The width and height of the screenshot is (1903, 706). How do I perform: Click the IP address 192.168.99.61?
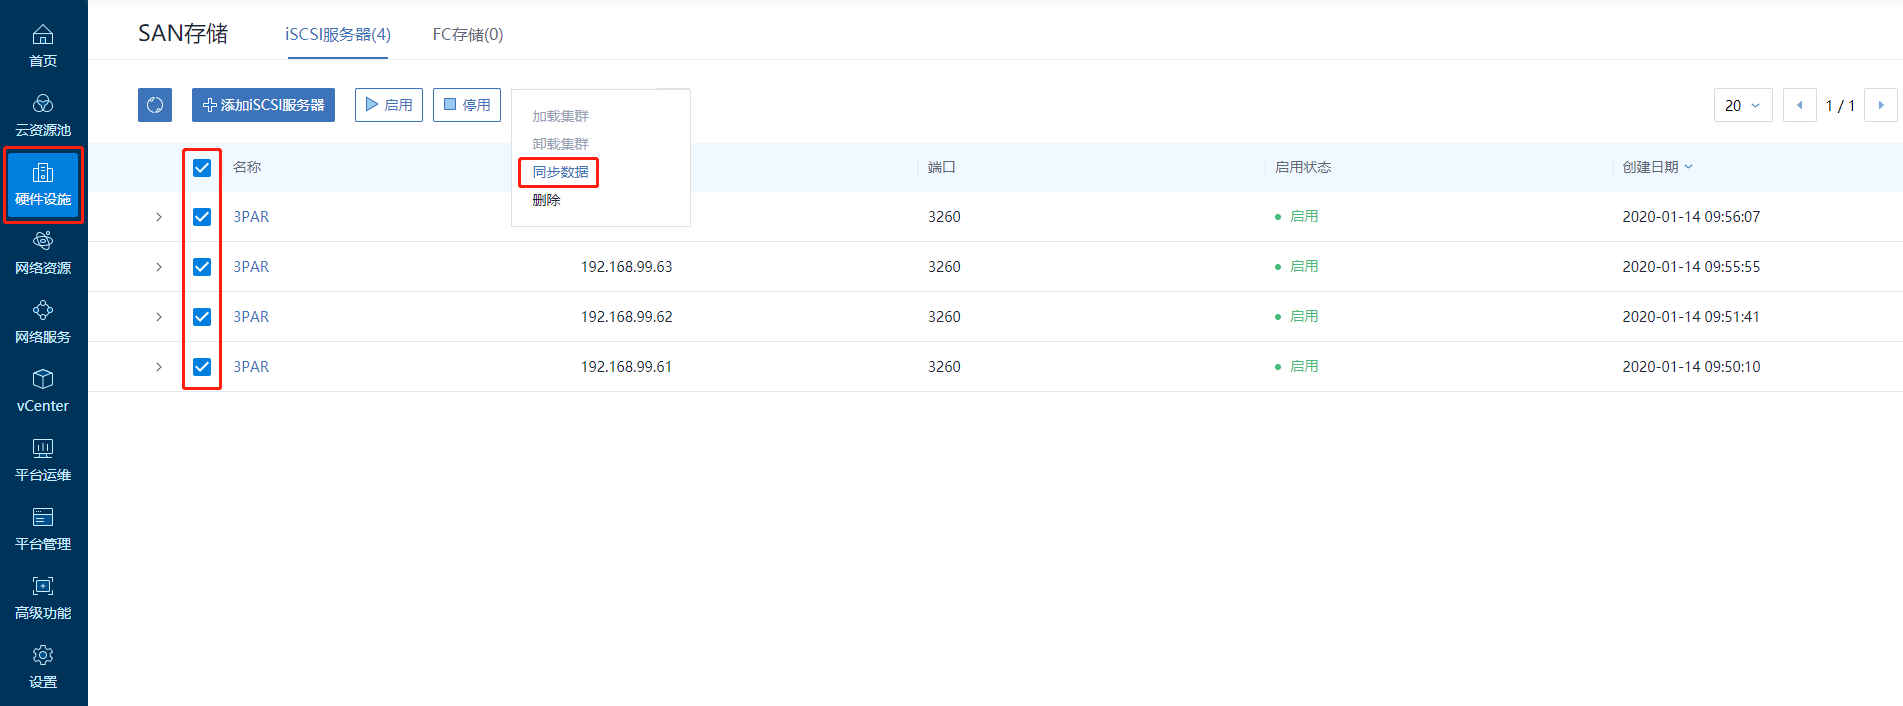click(x=627, y=367)
